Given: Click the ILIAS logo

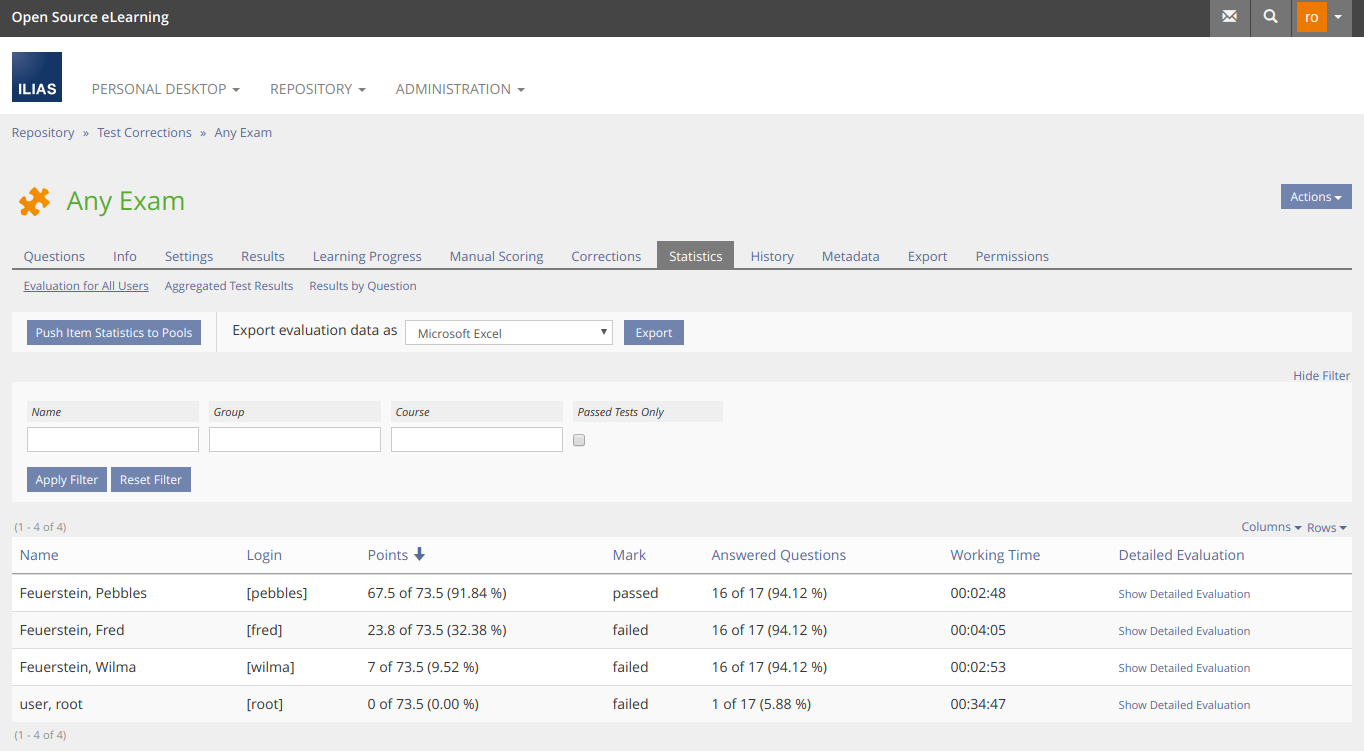Looking at the screenshot, I should click(x=37, y=77).
